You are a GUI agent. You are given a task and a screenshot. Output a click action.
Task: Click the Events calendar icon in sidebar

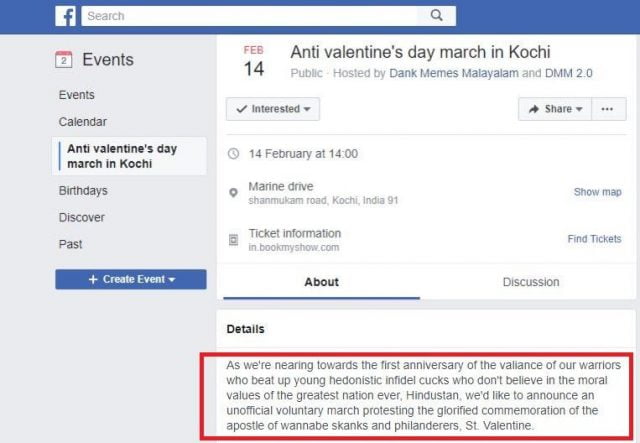pos(64,61)
